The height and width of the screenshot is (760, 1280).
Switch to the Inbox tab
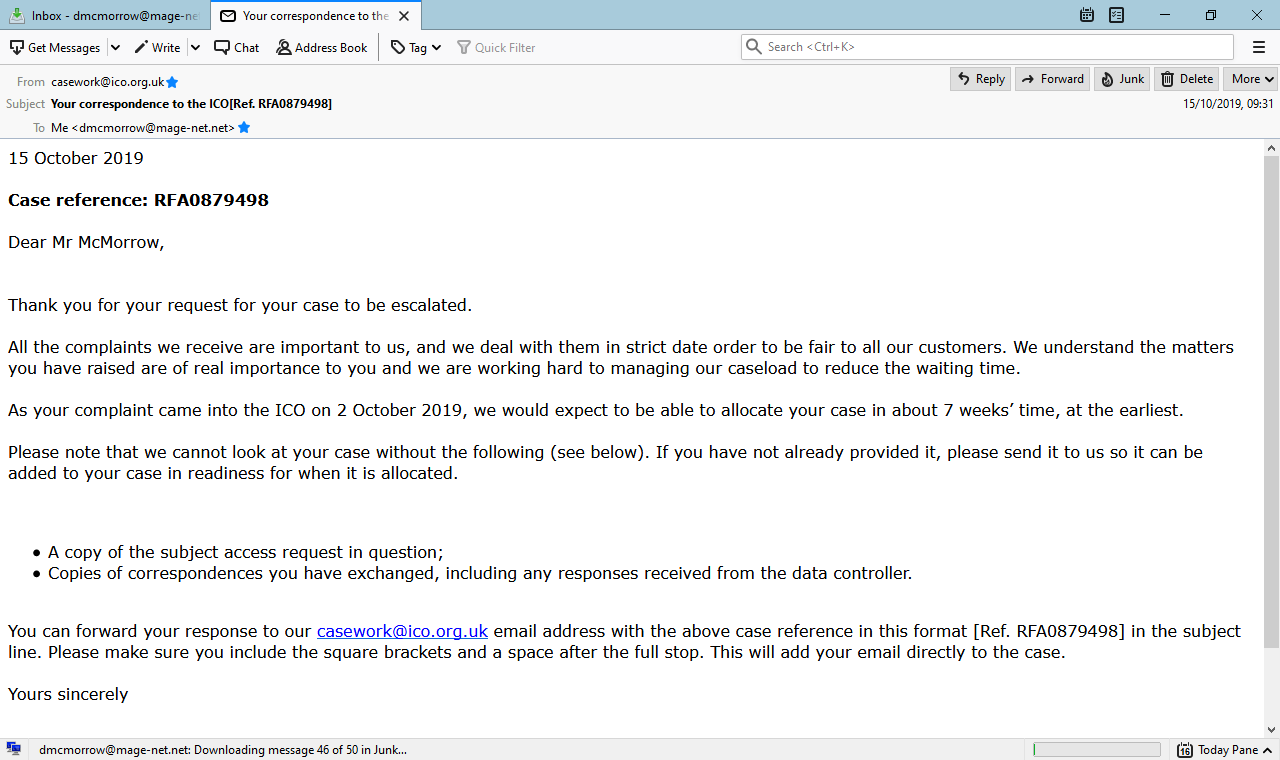(105, 15)
